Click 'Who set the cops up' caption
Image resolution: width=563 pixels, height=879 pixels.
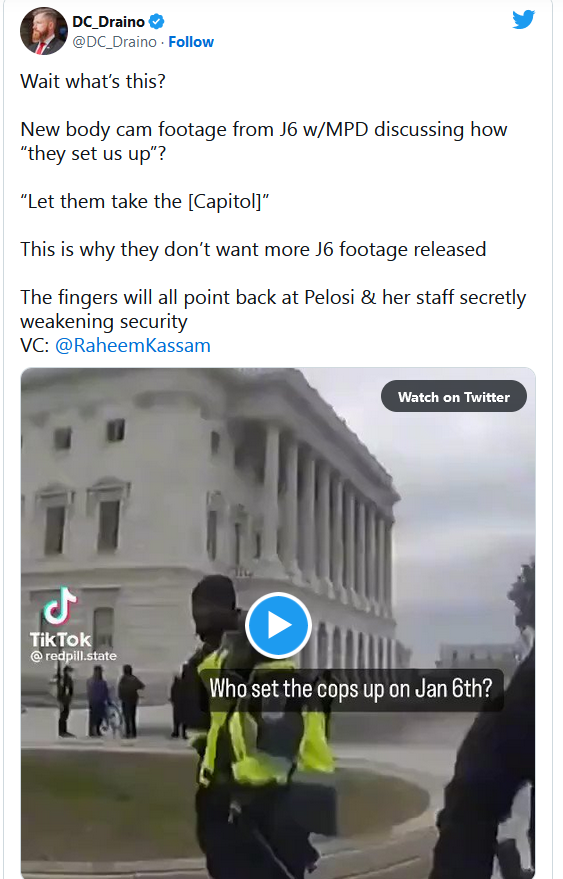click(x=350, y=688)
